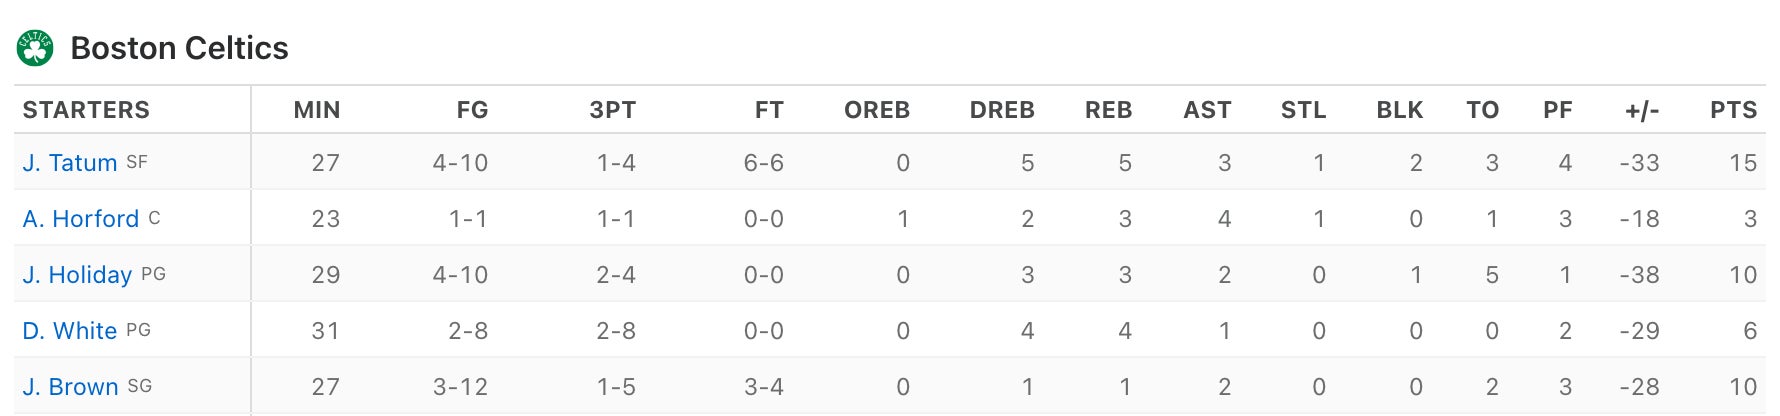Click the +/- column header
1780x416 pixels.
coord(1642,110)
